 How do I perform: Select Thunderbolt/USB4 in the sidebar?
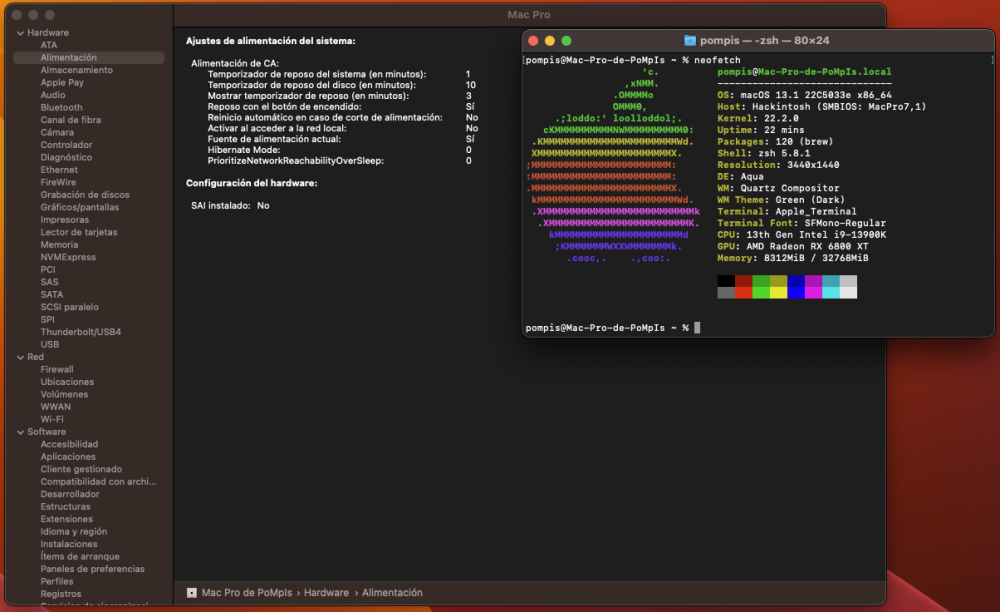click(80, 331)
